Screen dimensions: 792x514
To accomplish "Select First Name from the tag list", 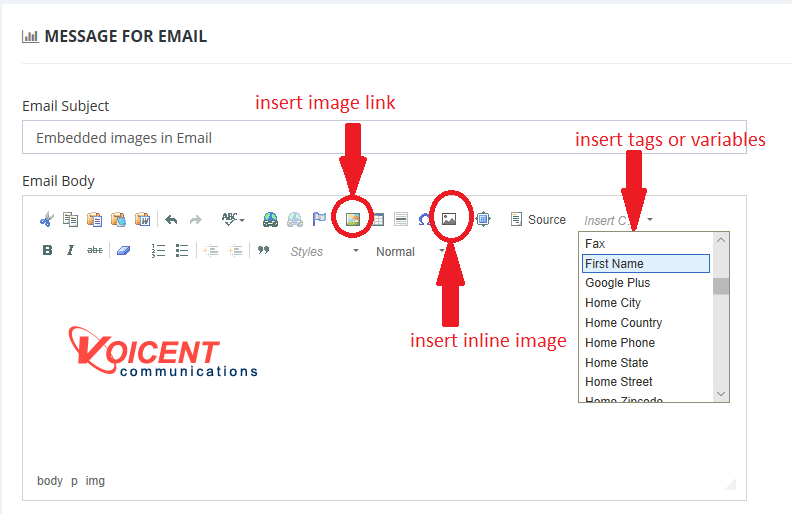I will click(645, 264).
